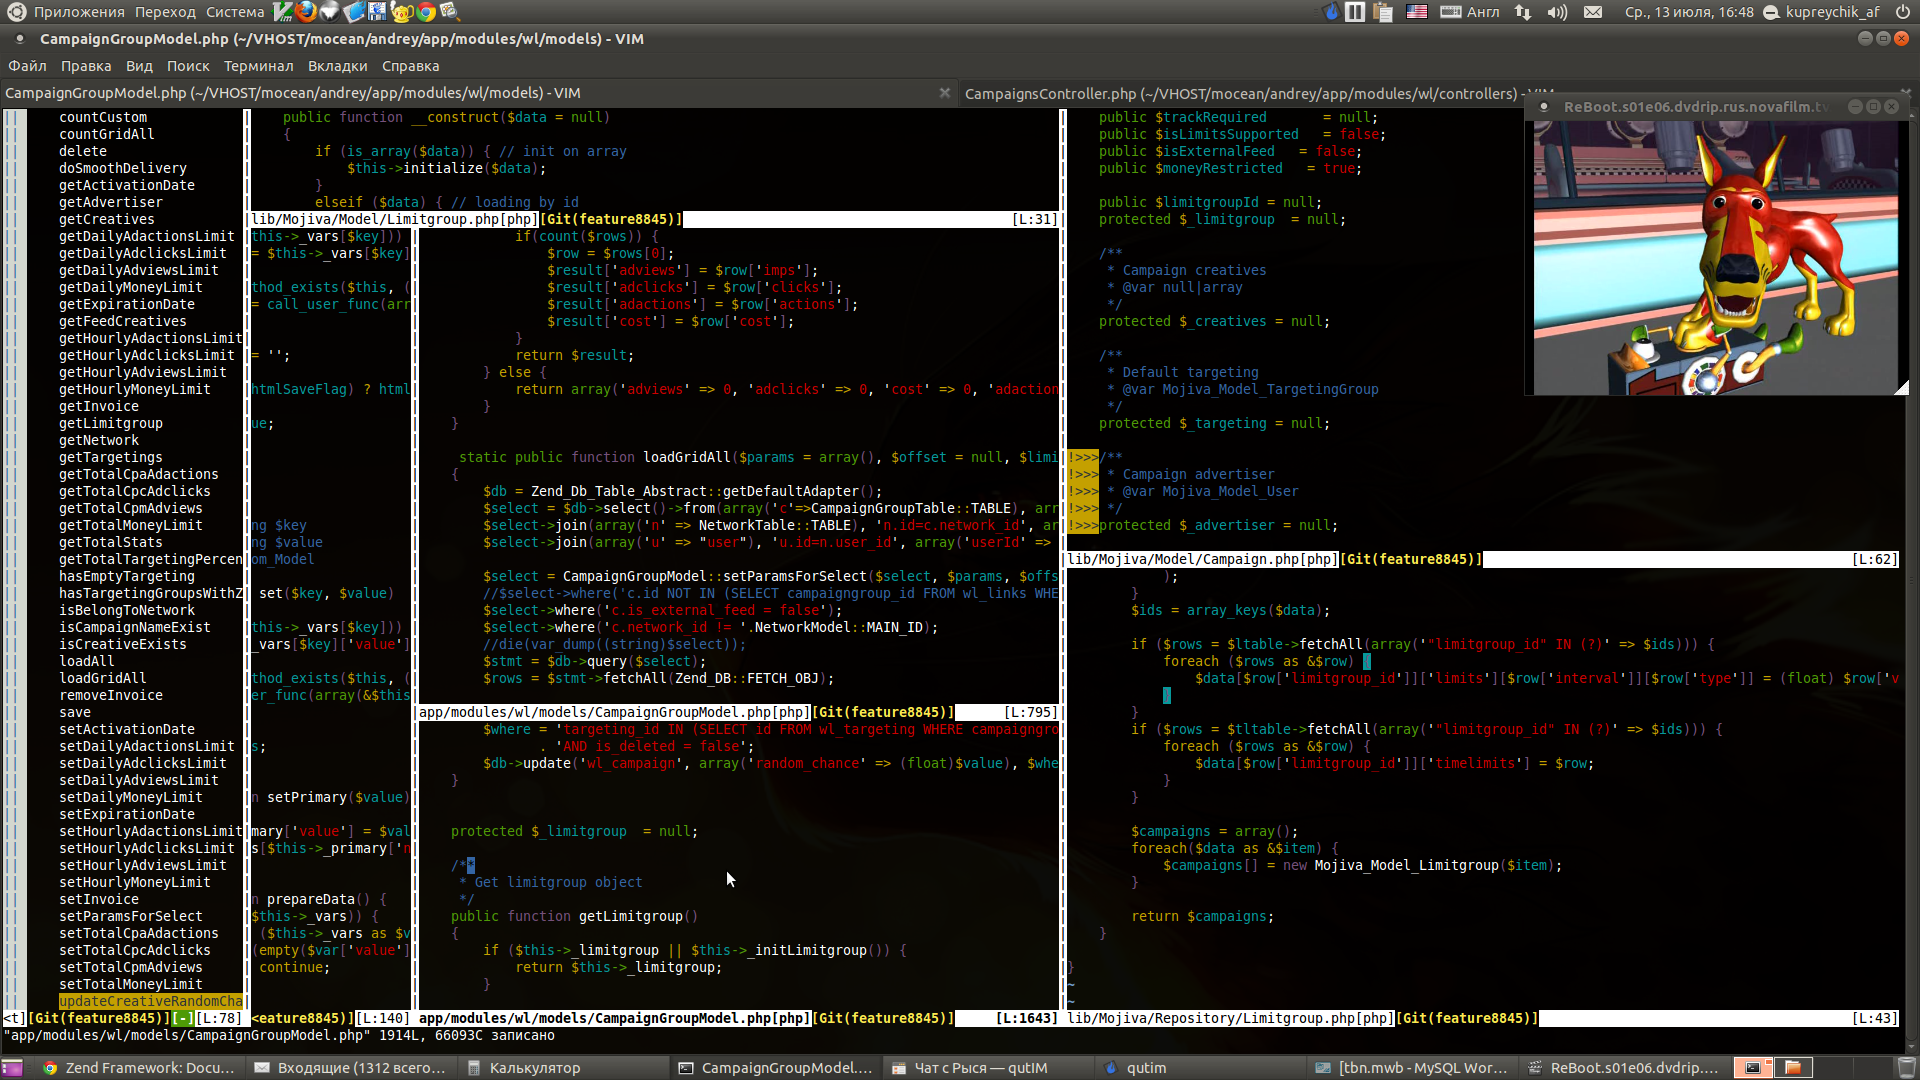Open the kupreychik_af user status menu
The height and width of the screenshot is (1080, 1920).
pyautogui.click(x=1821, y=12)
